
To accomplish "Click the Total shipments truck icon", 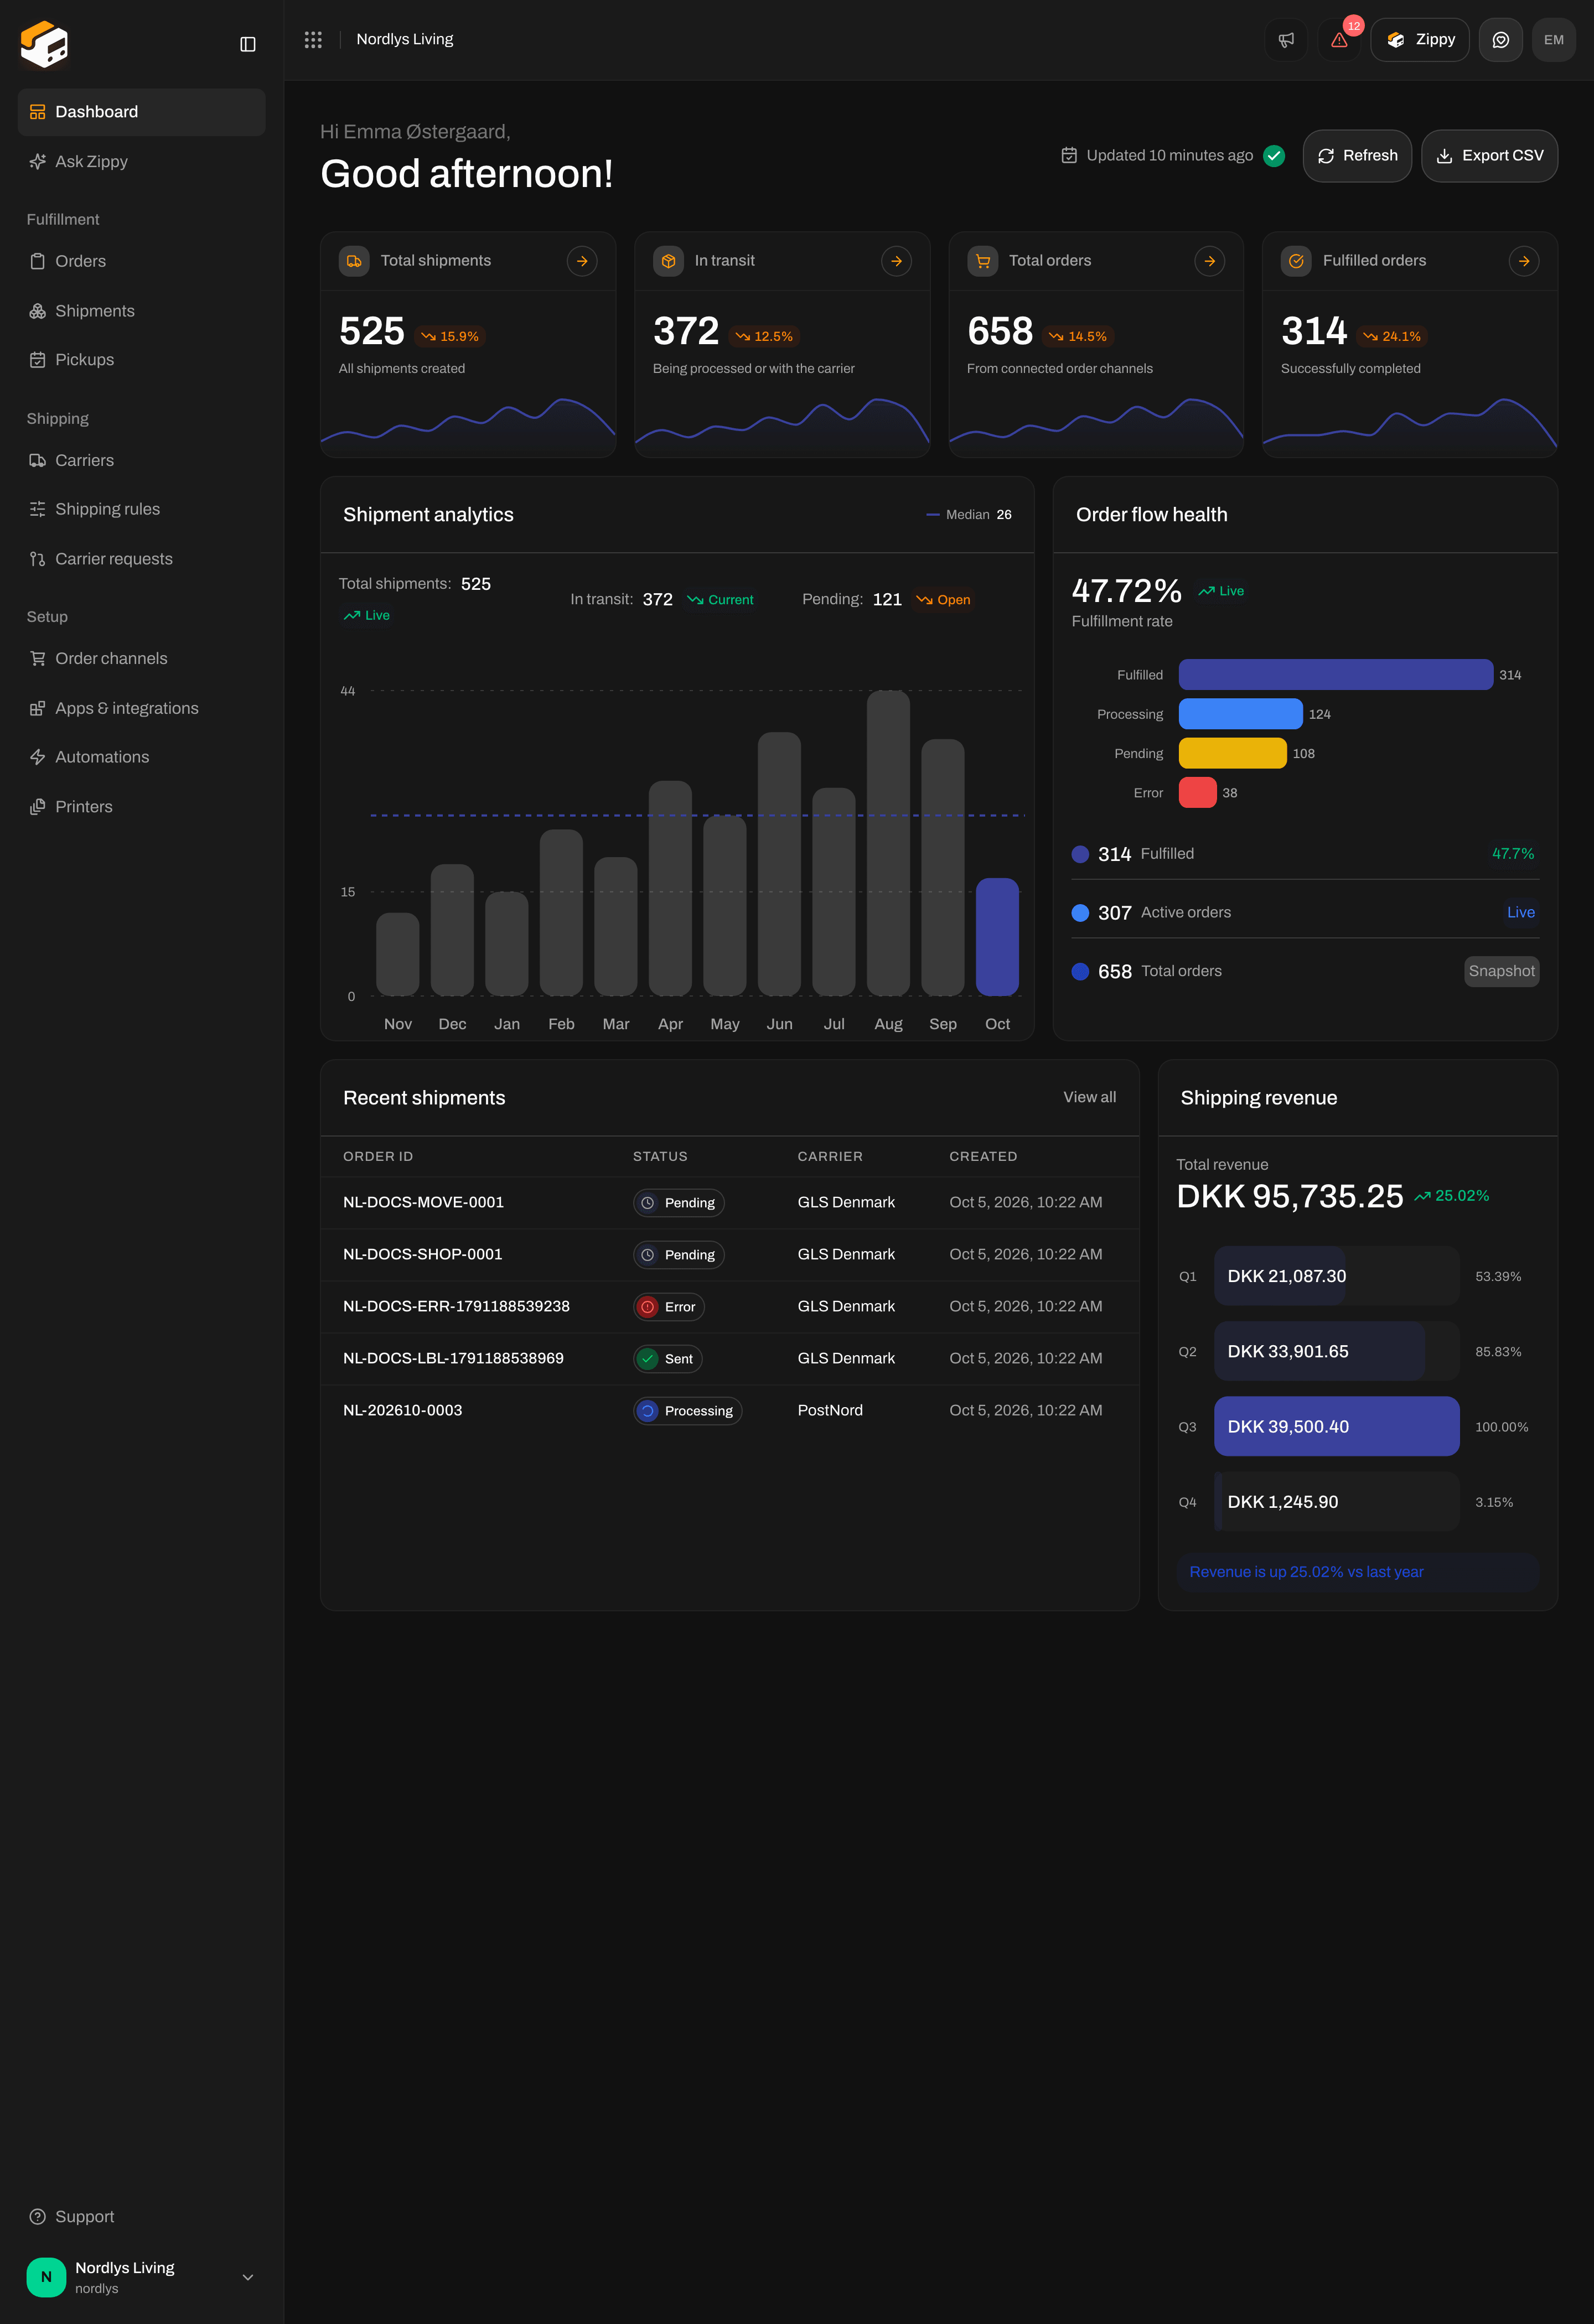I will click(354, 261).
